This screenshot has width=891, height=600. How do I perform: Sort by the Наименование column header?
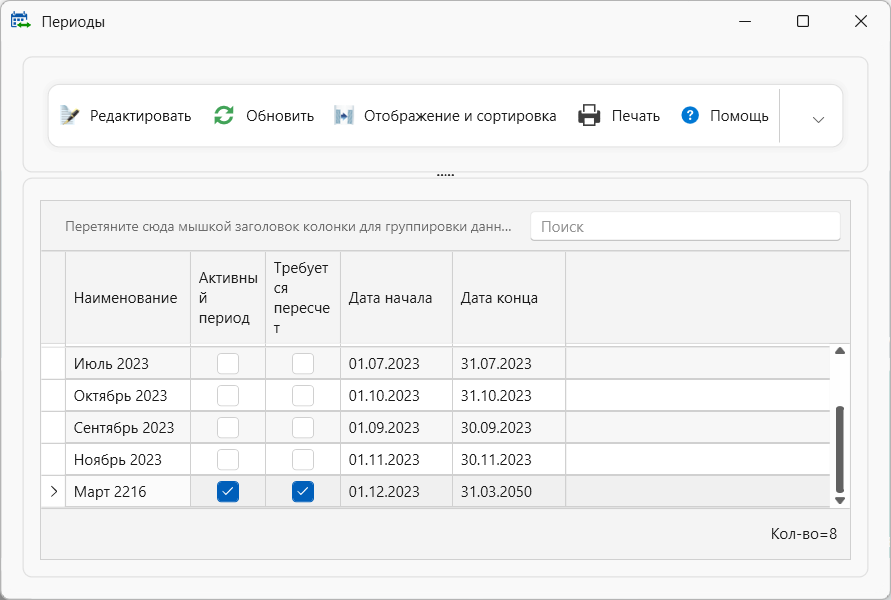tap(128, 298)
